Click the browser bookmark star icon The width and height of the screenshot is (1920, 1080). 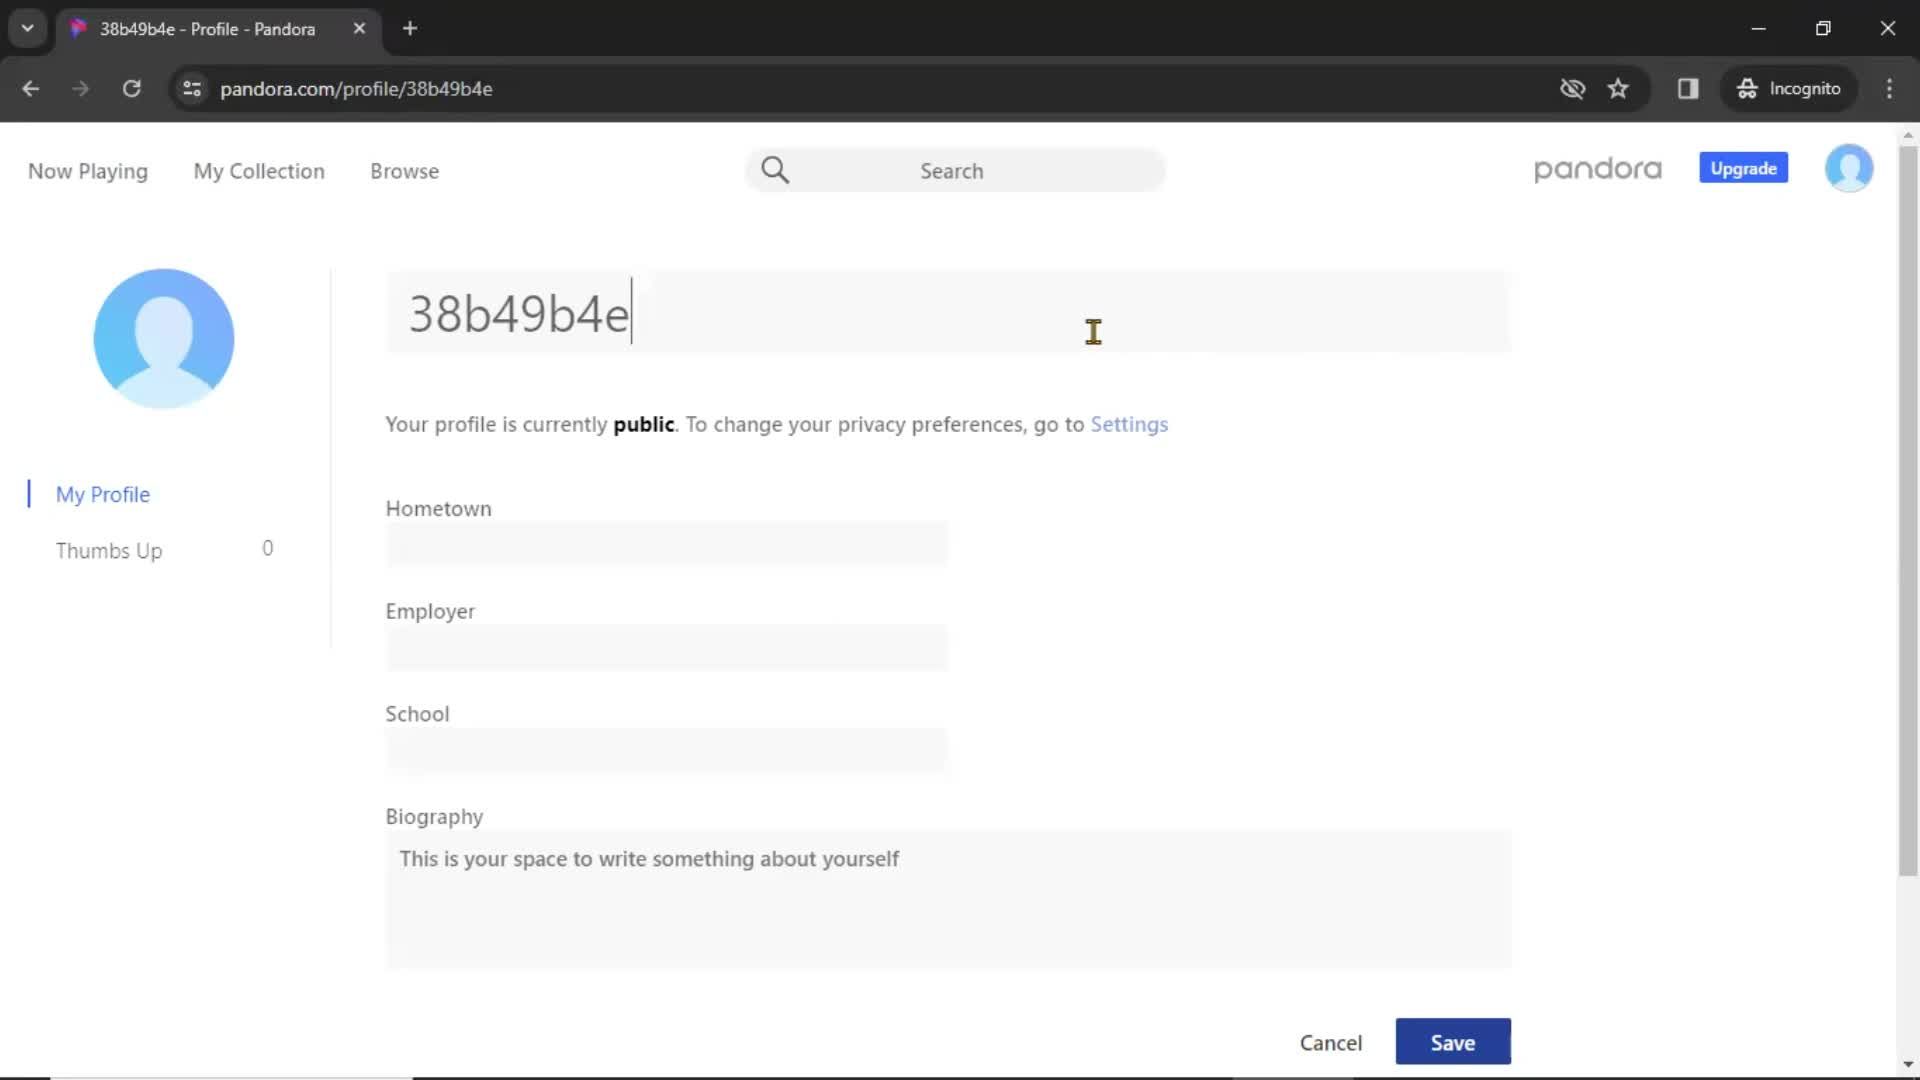[1619, 88]
